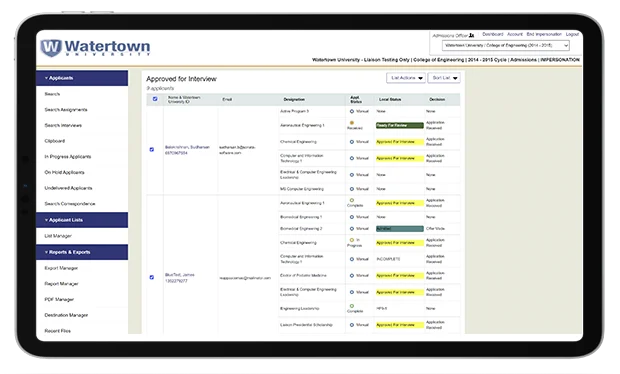Image resolution: width=620 pixels, height=374 pixels.
Task: Open On Hold Applicants in the sidebar
Action: (64, 172)
